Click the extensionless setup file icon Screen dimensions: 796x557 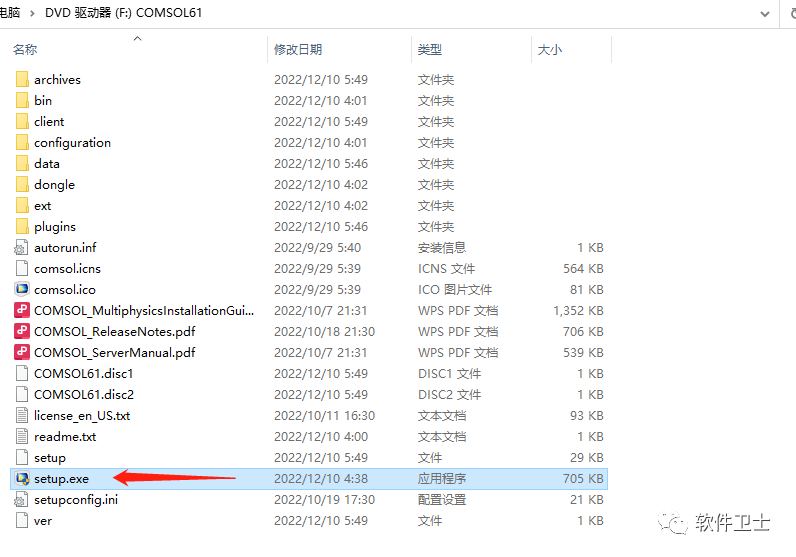point(22,457)
